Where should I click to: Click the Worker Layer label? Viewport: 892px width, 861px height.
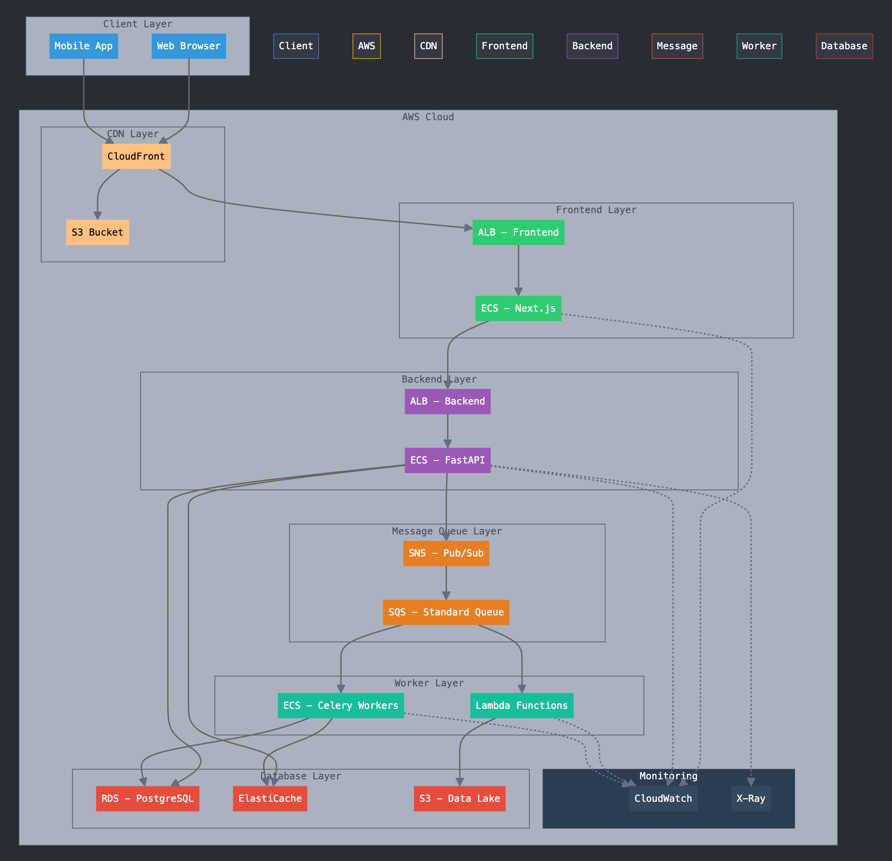tap(429, 683)
